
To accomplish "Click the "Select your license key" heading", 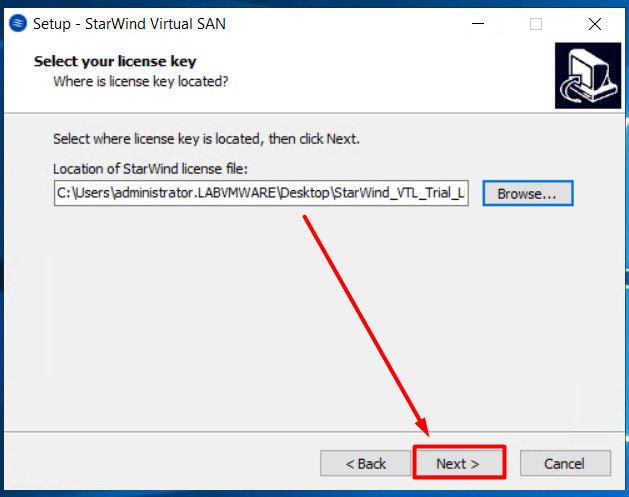I will (115, 62).
